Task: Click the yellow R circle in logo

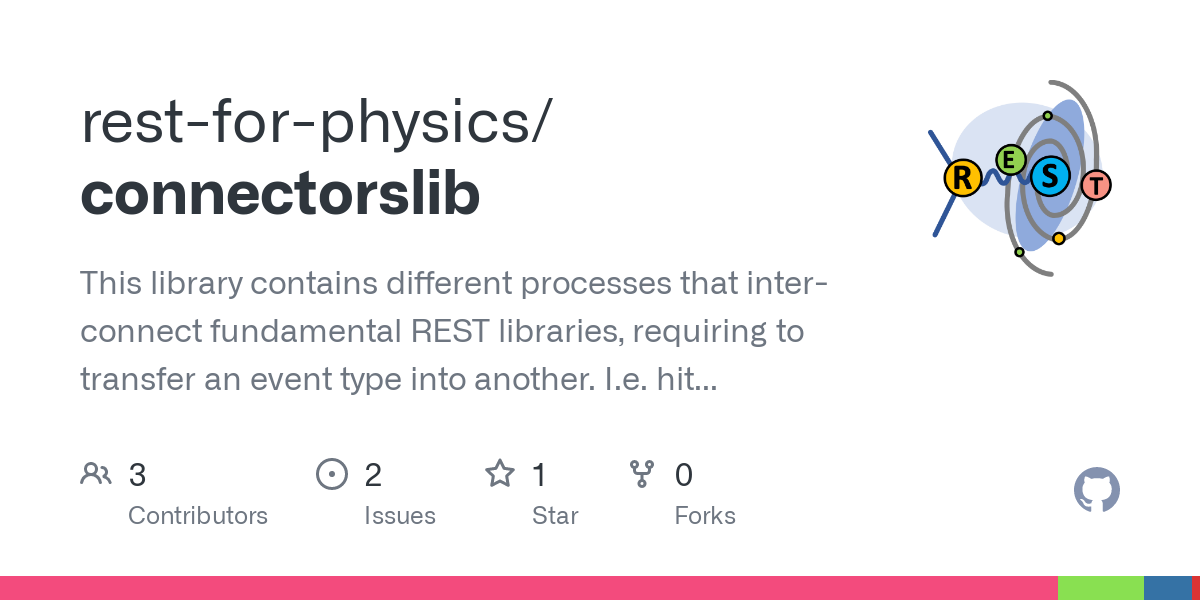Action: click(x=962, y=178)
